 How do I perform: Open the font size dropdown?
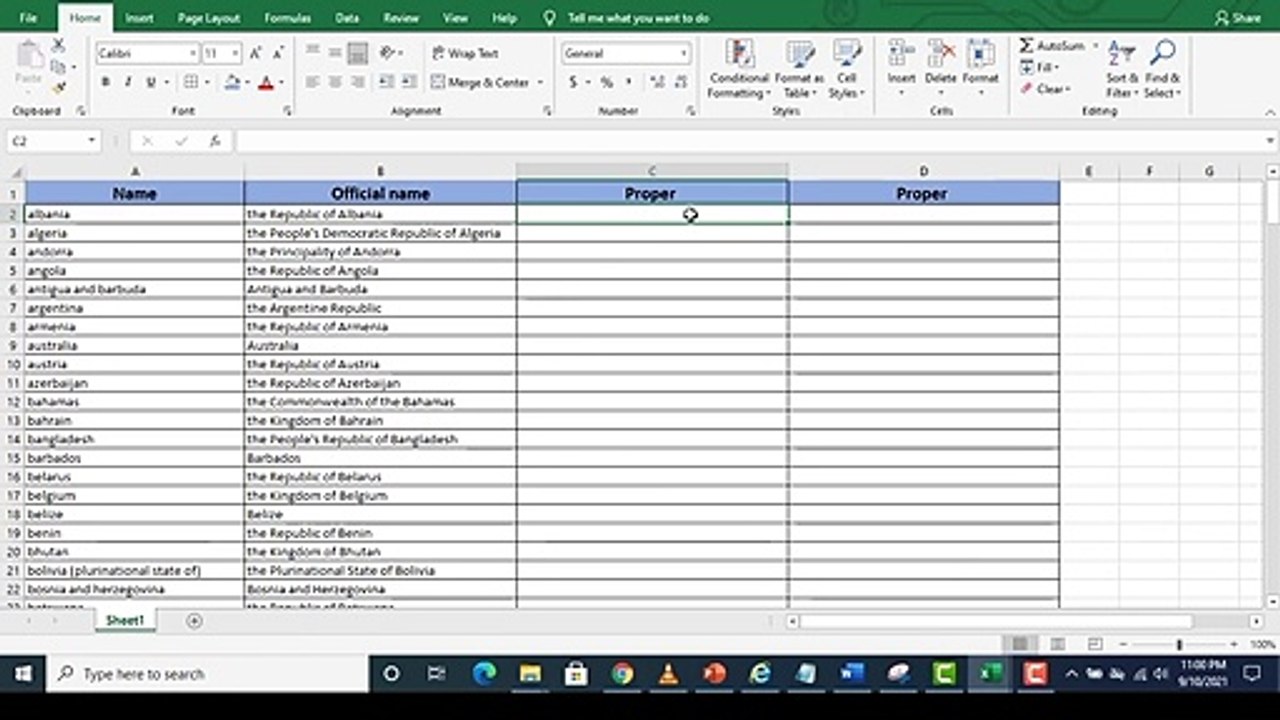click(235, 53)
